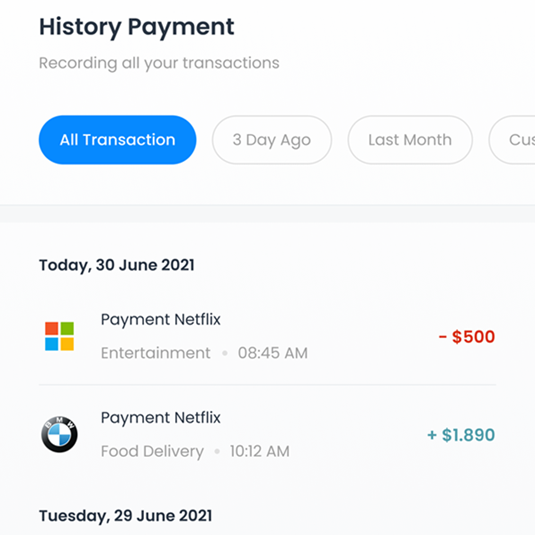Click the - $500 amount
Screen dimensions: 535x535
466,337
